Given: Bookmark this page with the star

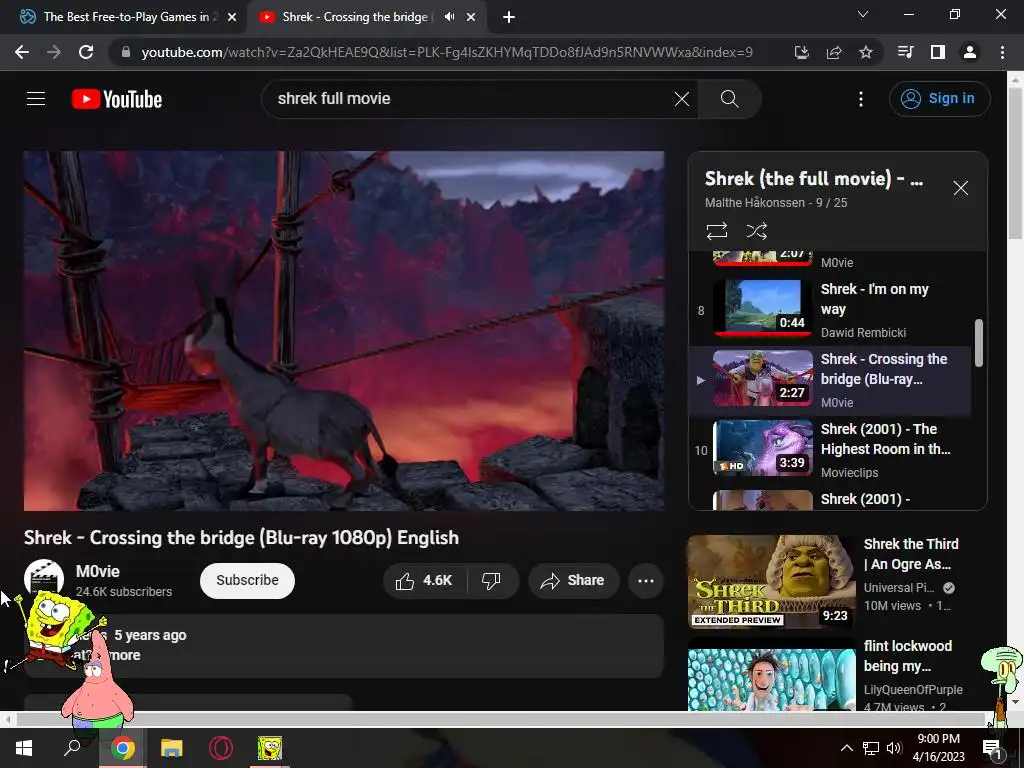Looking at the screenshot, I should (x=865, y=52).
